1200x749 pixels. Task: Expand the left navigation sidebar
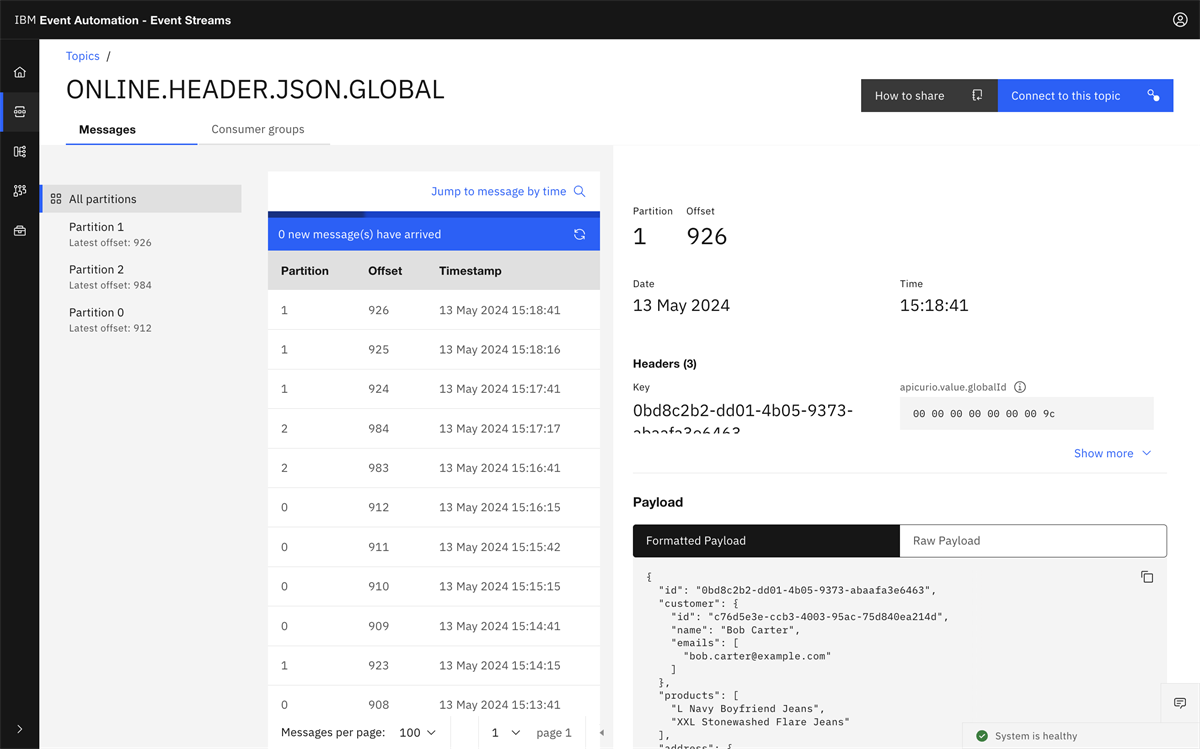pyautogui.click(x=20, y=729)
